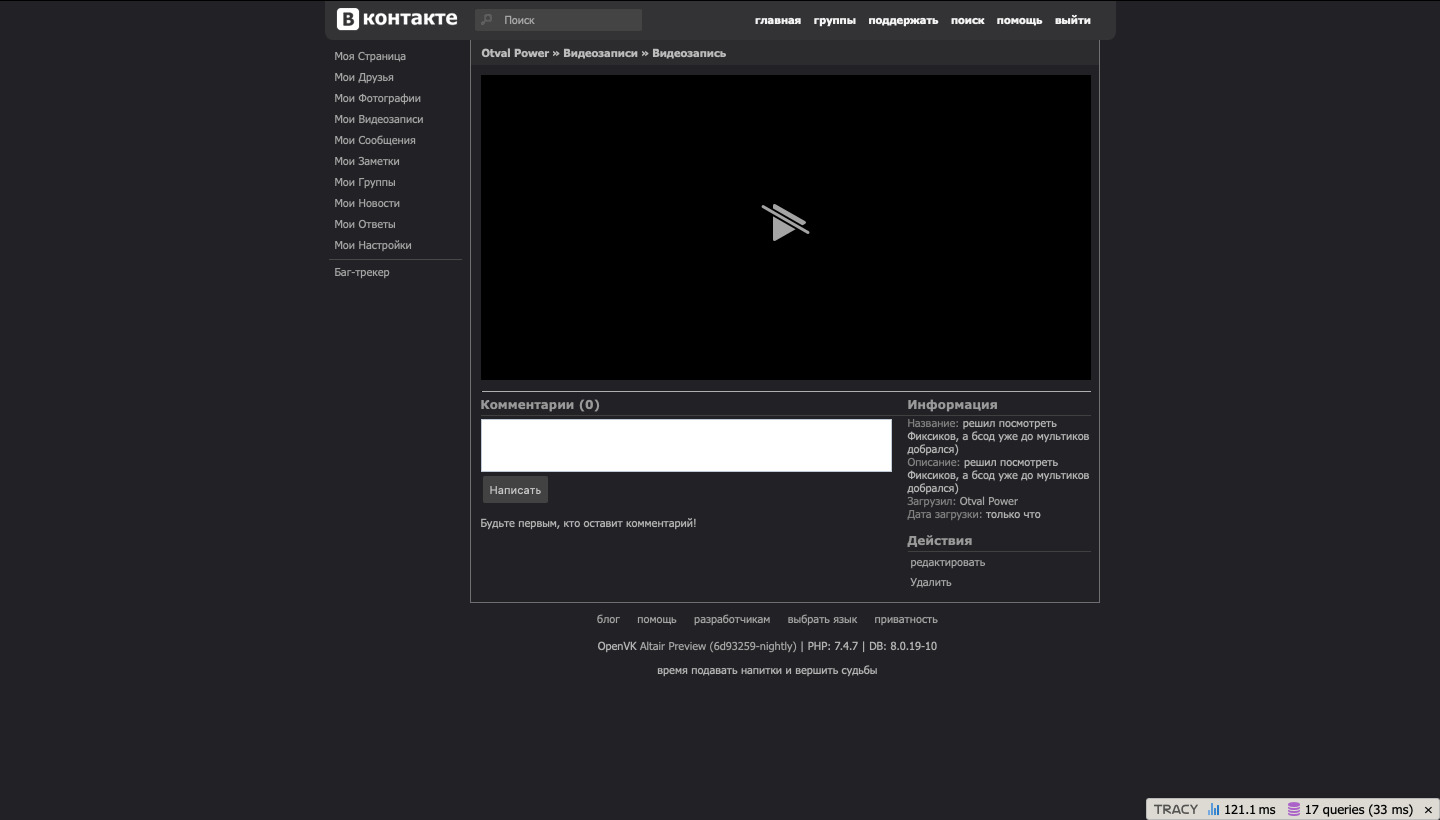Open Мои Группы in sidebar

365,182
